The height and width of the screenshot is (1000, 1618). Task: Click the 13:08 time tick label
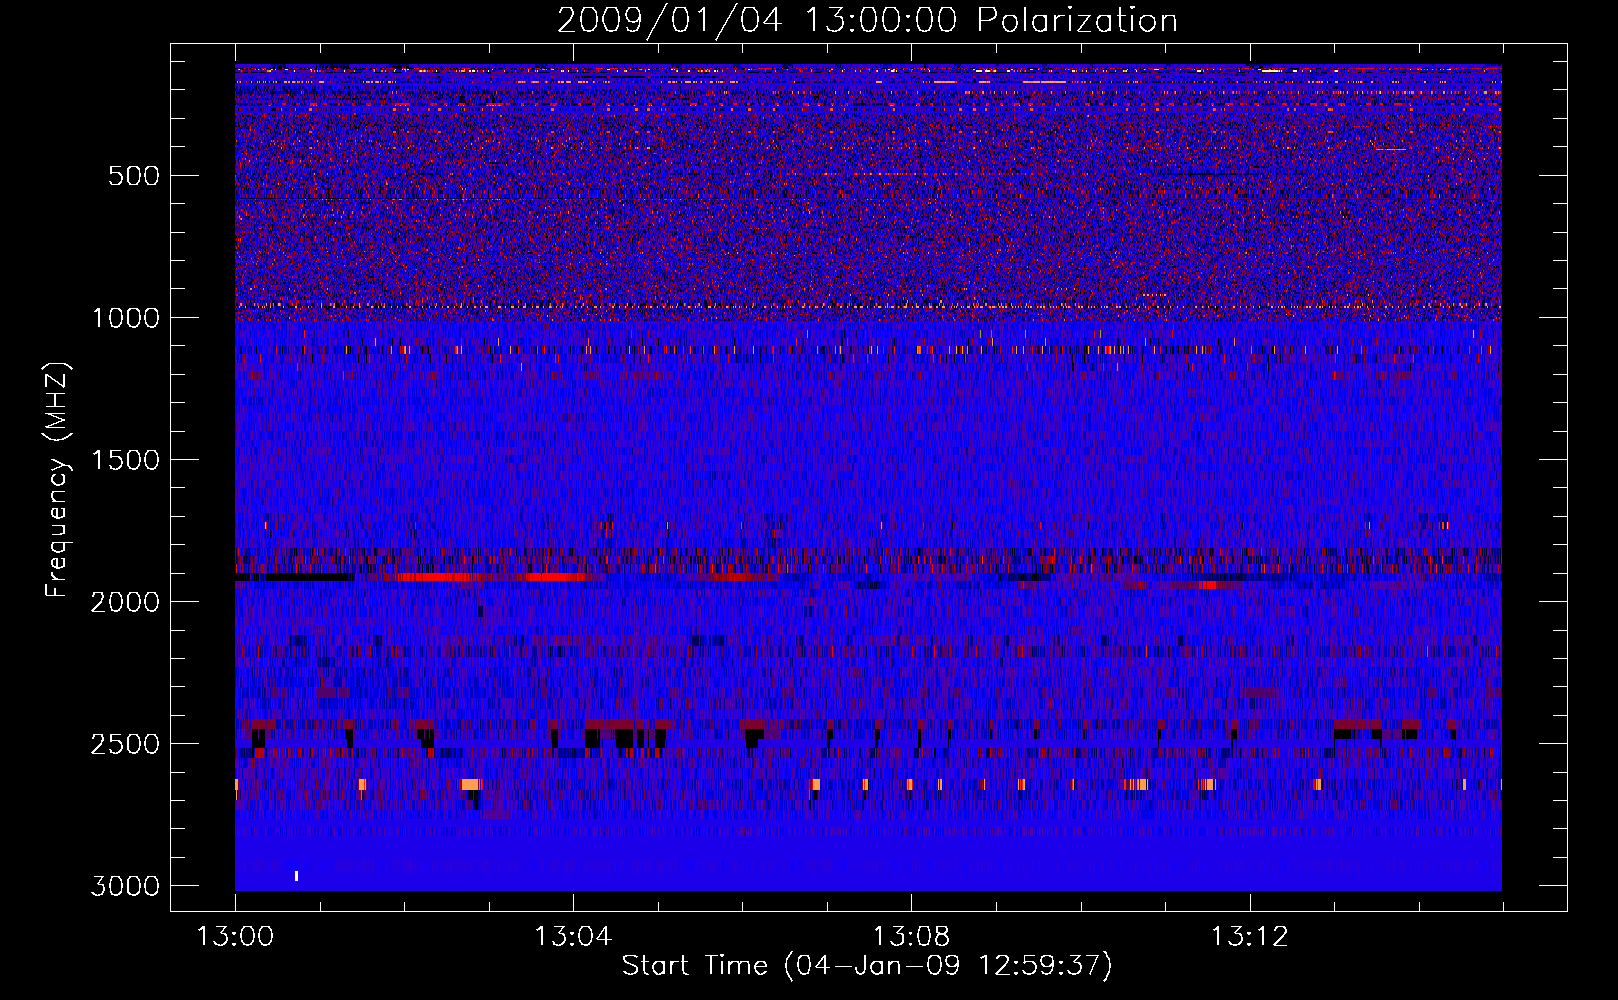pos(911,937)
